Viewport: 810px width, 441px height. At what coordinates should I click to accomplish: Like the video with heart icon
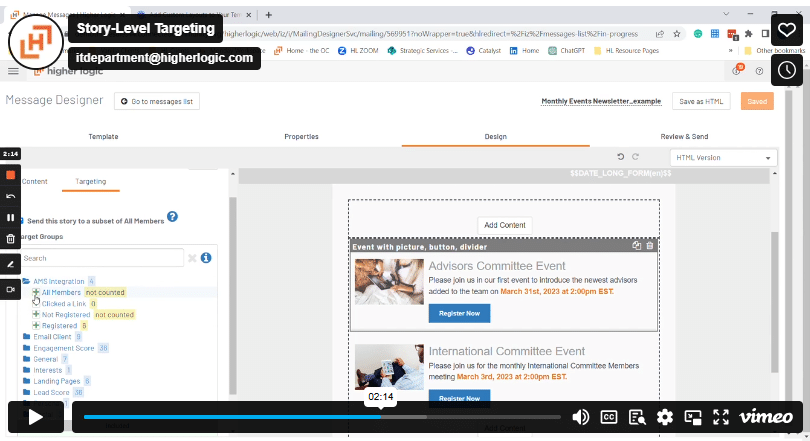pyautogui.click(x=787, y=30)
